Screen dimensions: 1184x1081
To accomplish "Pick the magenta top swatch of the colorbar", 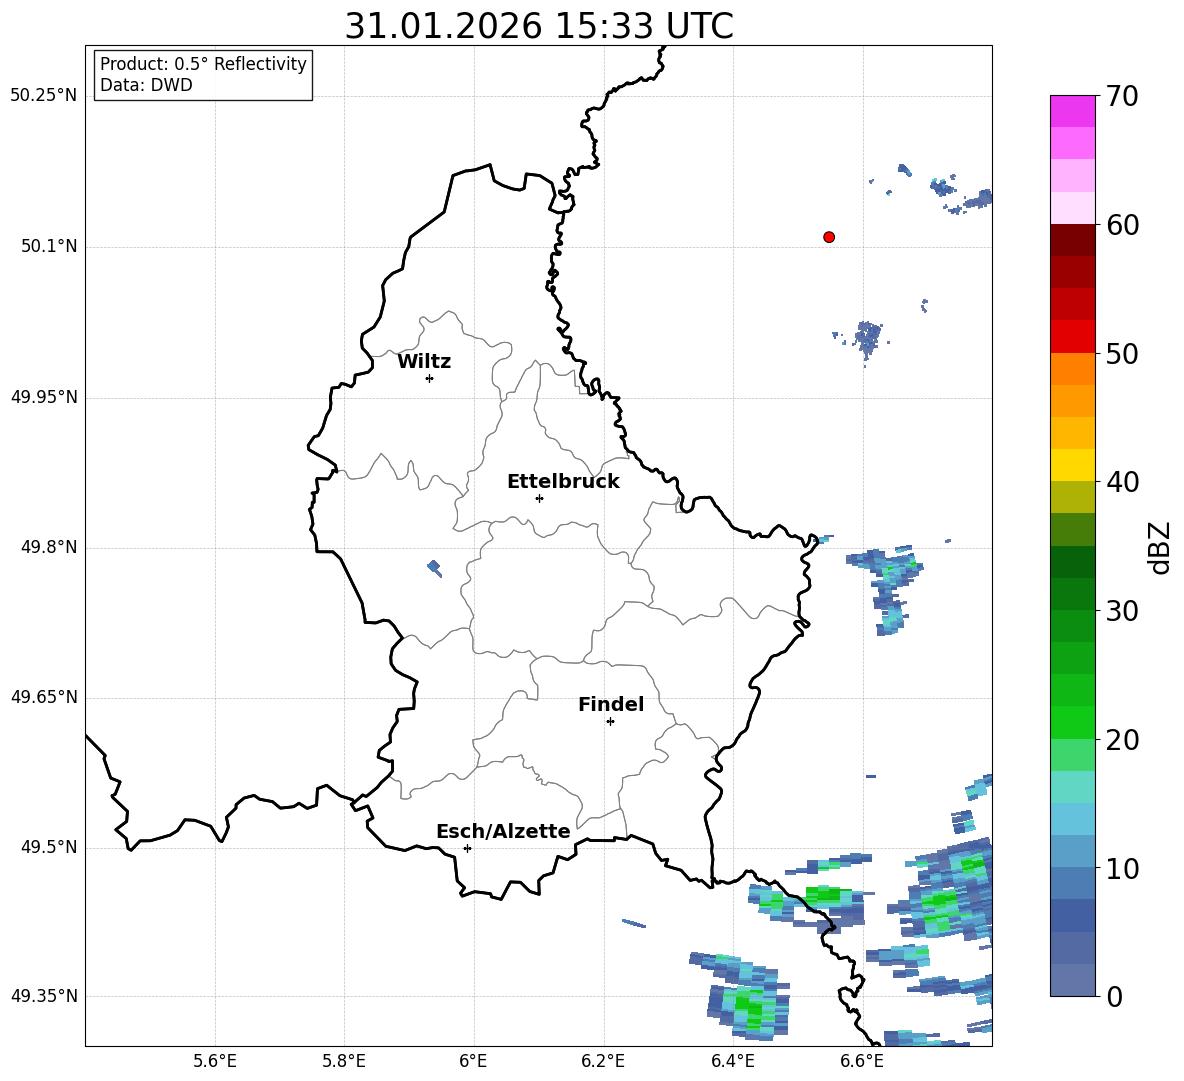I will [x=1073, y=111].
